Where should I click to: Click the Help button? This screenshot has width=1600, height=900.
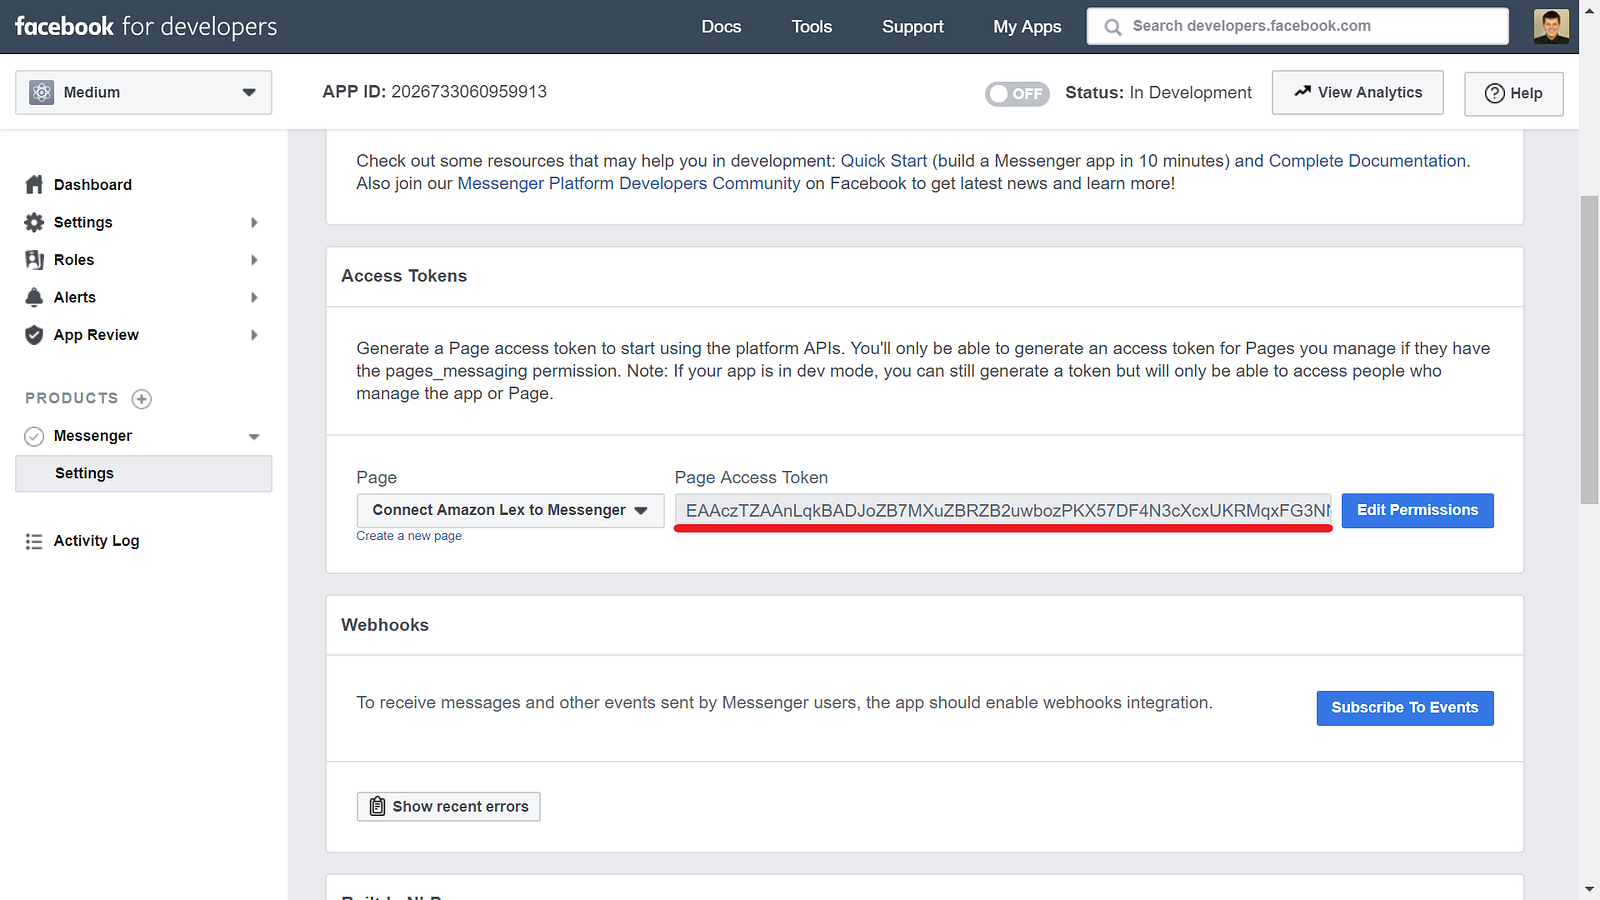tap(1514, 93)
